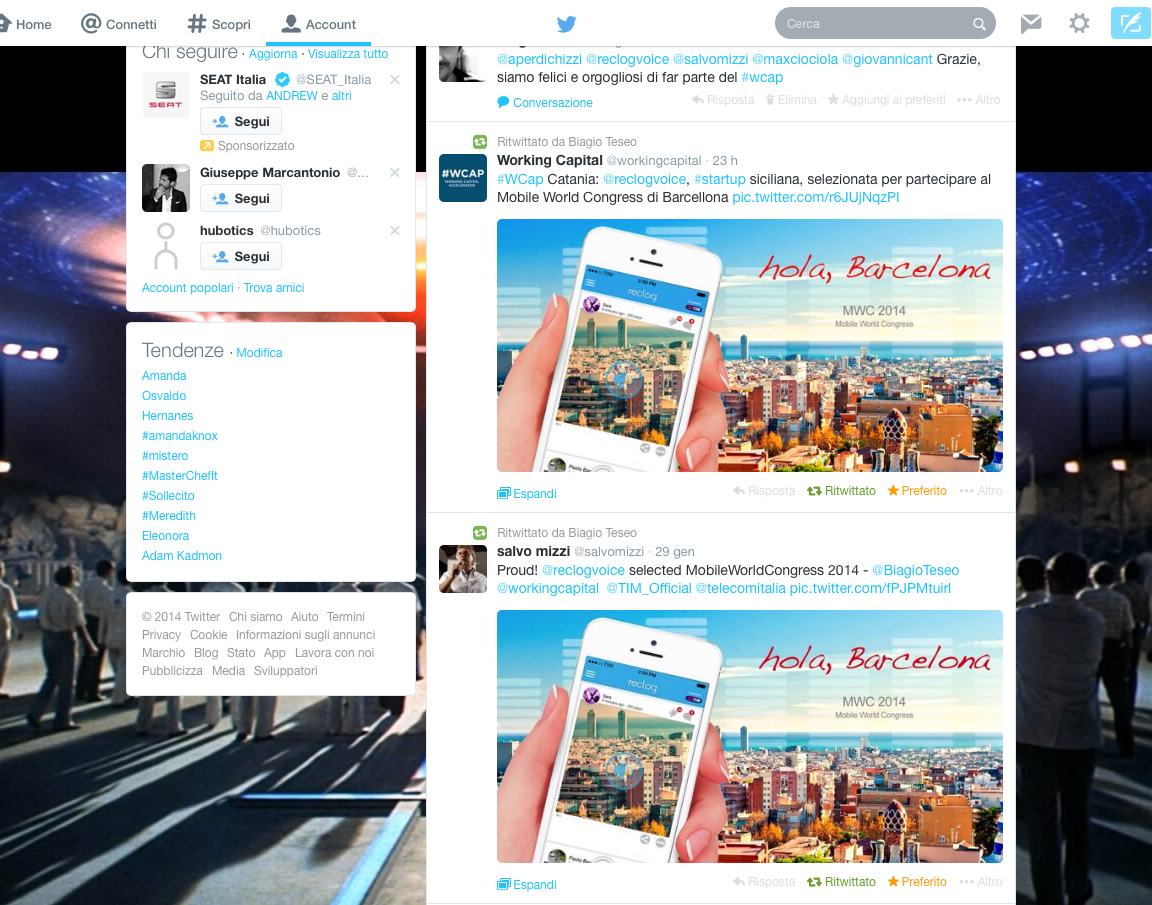Follow Giuseppe Marcantonio with Segui
The image size is (1152, 905).
(241, 198)
